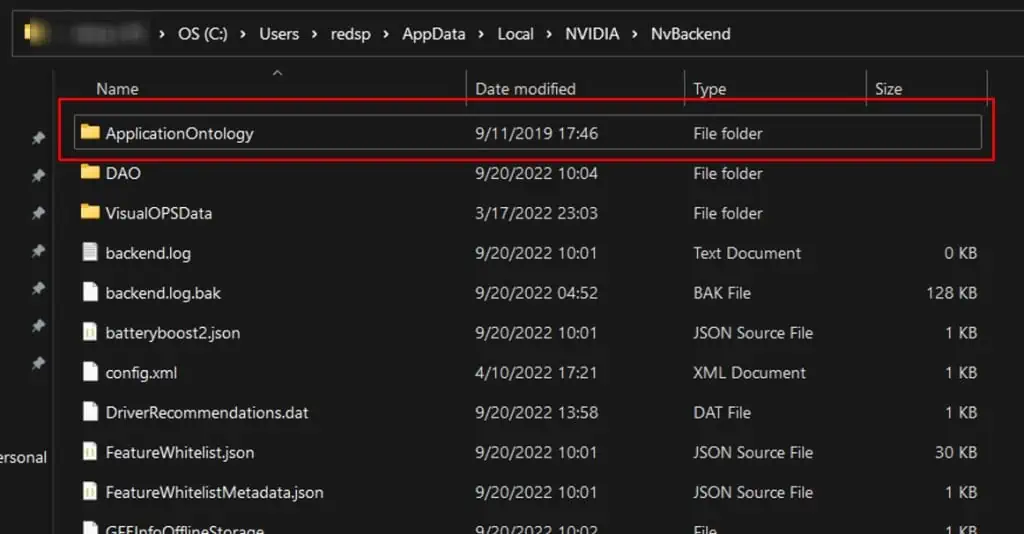
Task: Open the chevron dropdown after NVIDIA breadcrumb
Action: 635,34
